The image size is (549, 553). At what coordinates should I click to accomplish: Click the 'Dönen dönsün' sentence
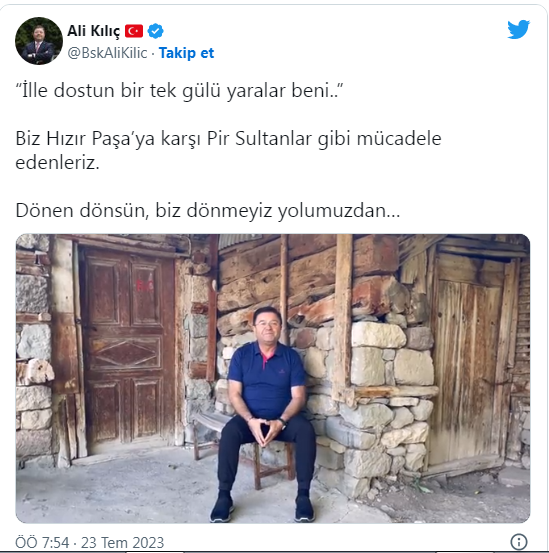point(208,211)
